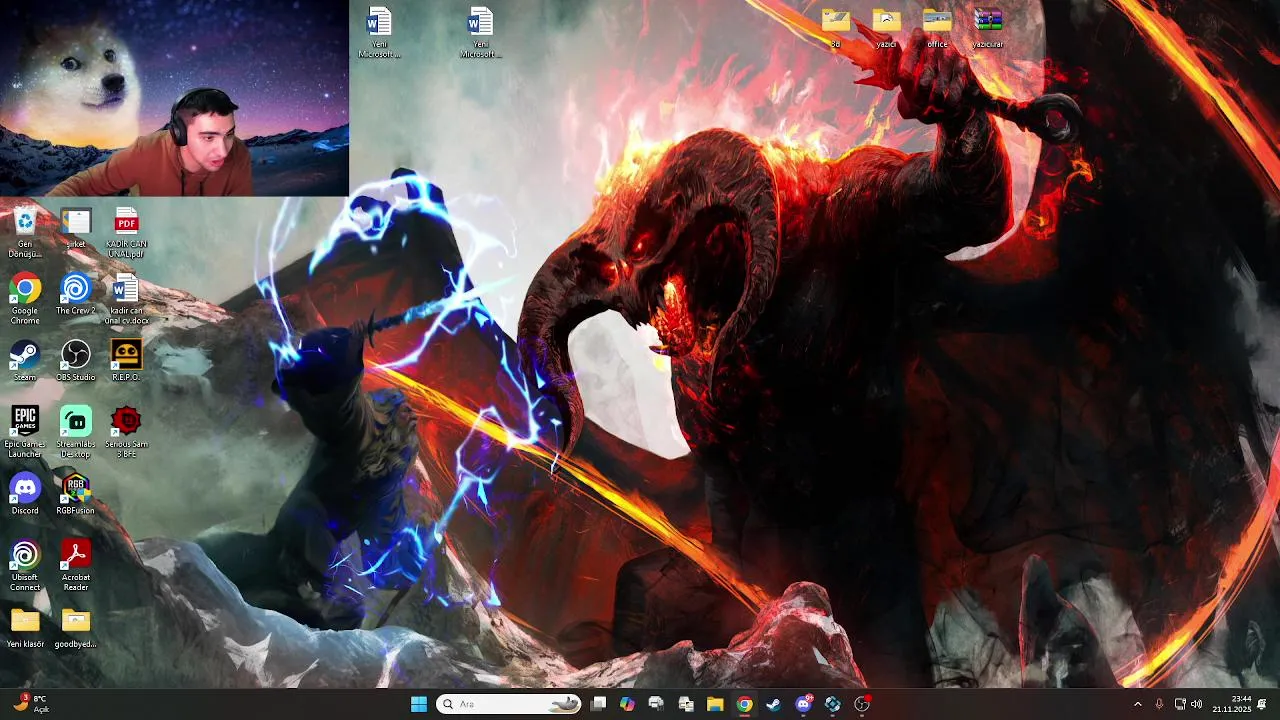Open Epic Games Launcher shortcut
This screenshot has width=1280, height=720.
(25, 432)
